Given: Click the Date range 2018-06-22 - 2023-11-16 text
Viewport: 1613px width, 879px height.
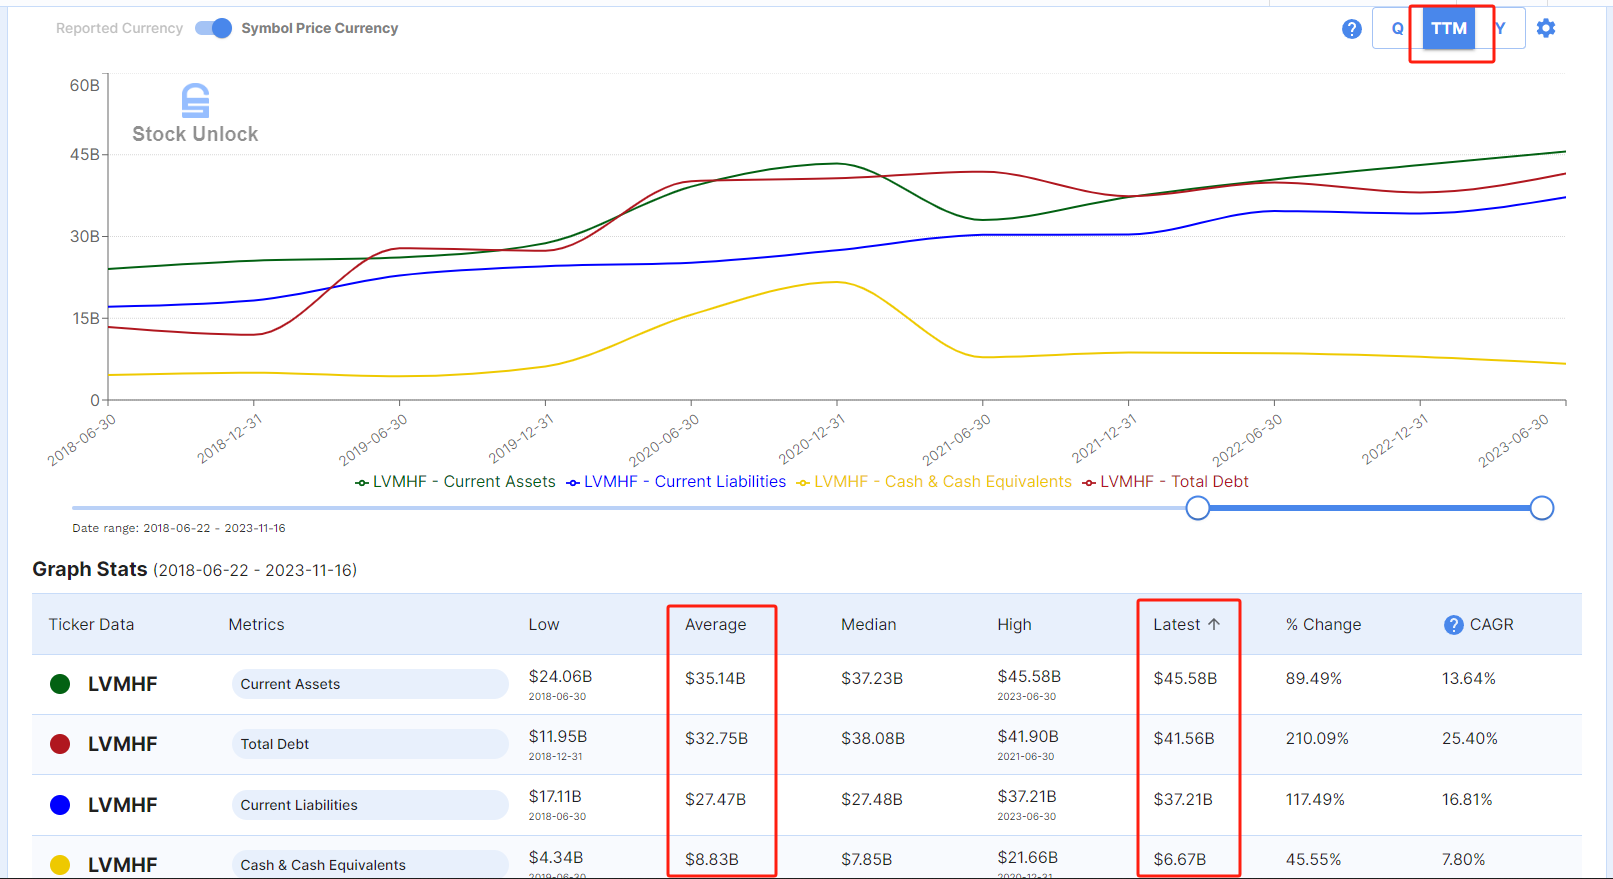Looking at the screenshot, I should tap(179, 528).
